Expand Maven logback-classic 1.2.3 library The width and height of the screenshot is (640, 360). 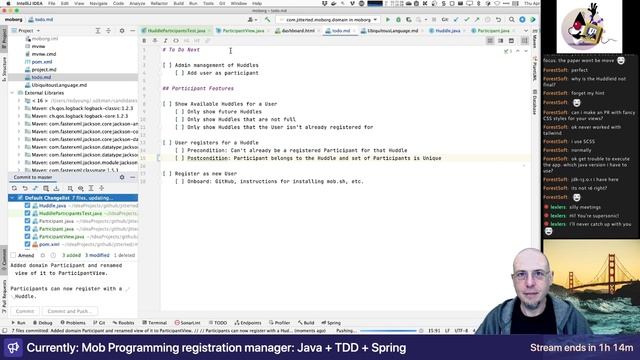[19, 109]
